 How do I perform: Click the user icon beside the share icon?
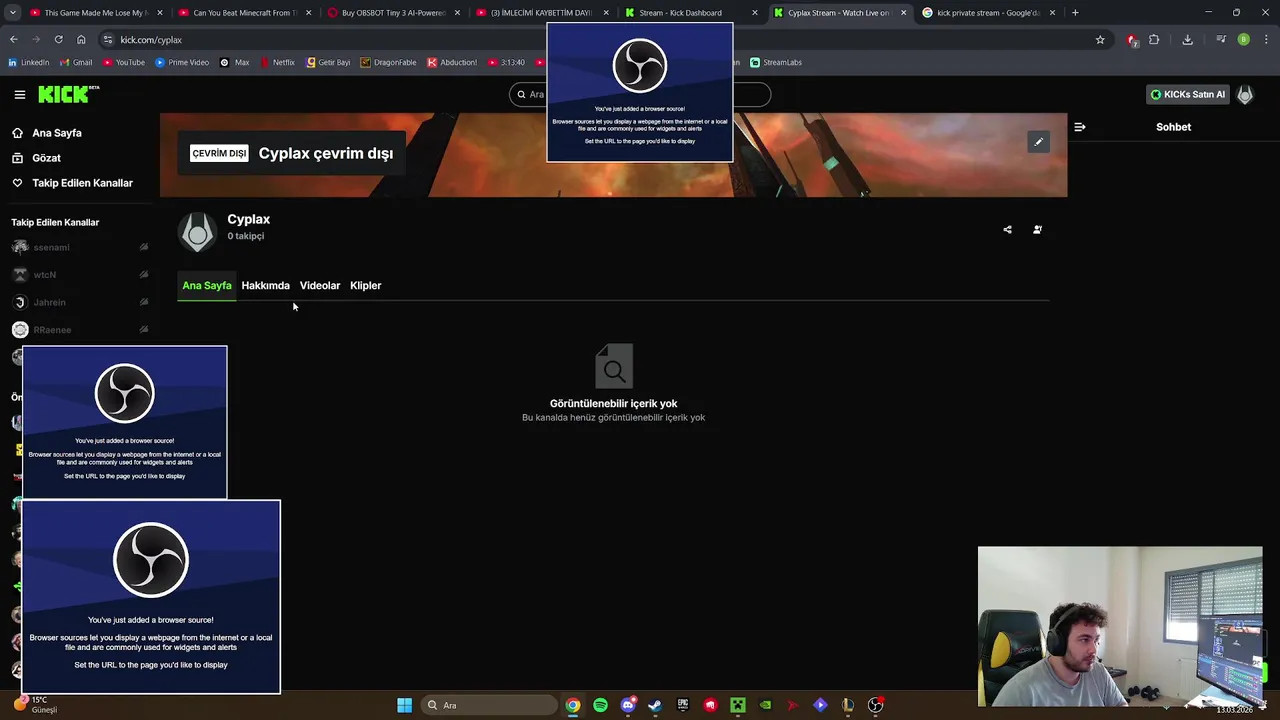click(1037, 230)
